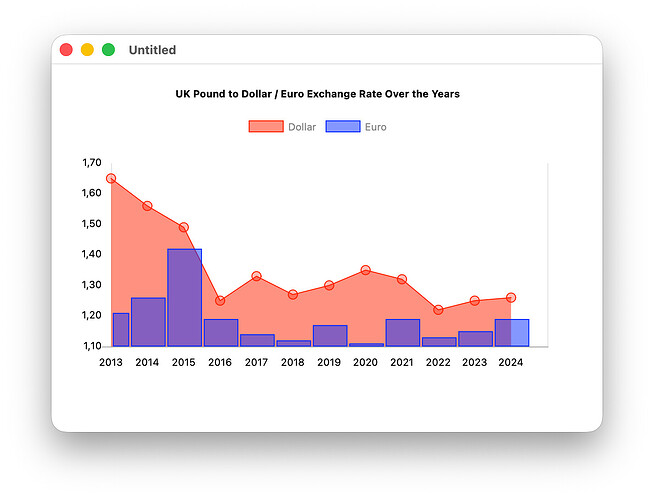Click the Dollar legend text label
654x500 pixels.
[x=302, y=127]
